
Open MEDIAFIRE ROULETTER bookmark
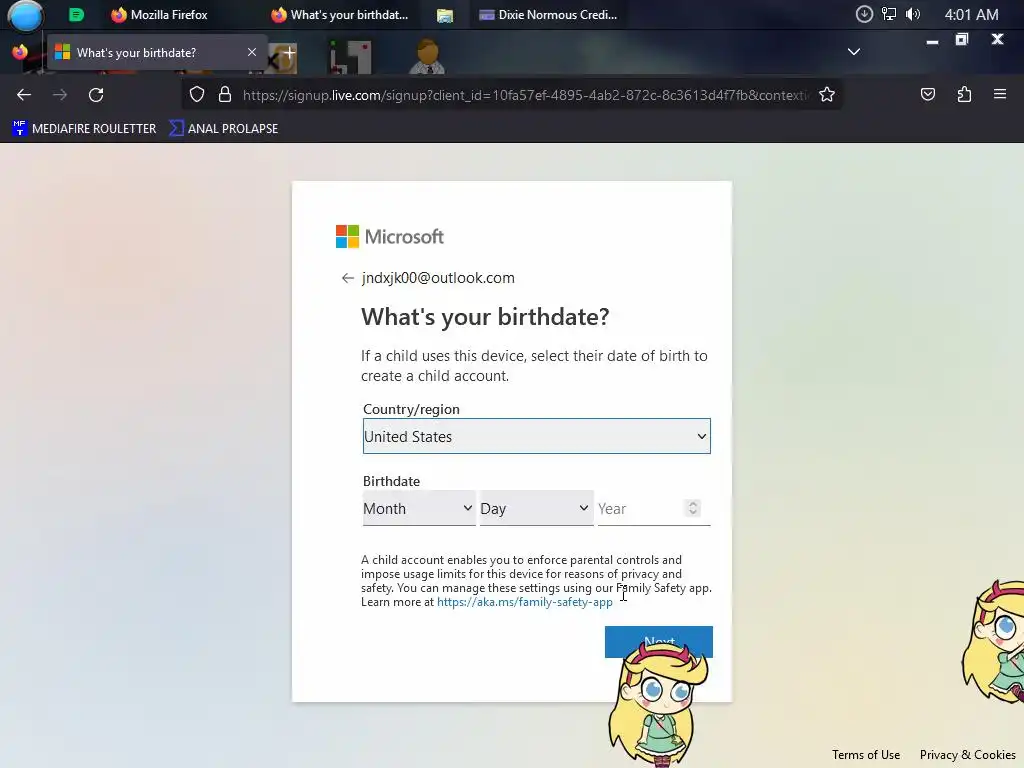pyautogui.click(x=84, y=129)
